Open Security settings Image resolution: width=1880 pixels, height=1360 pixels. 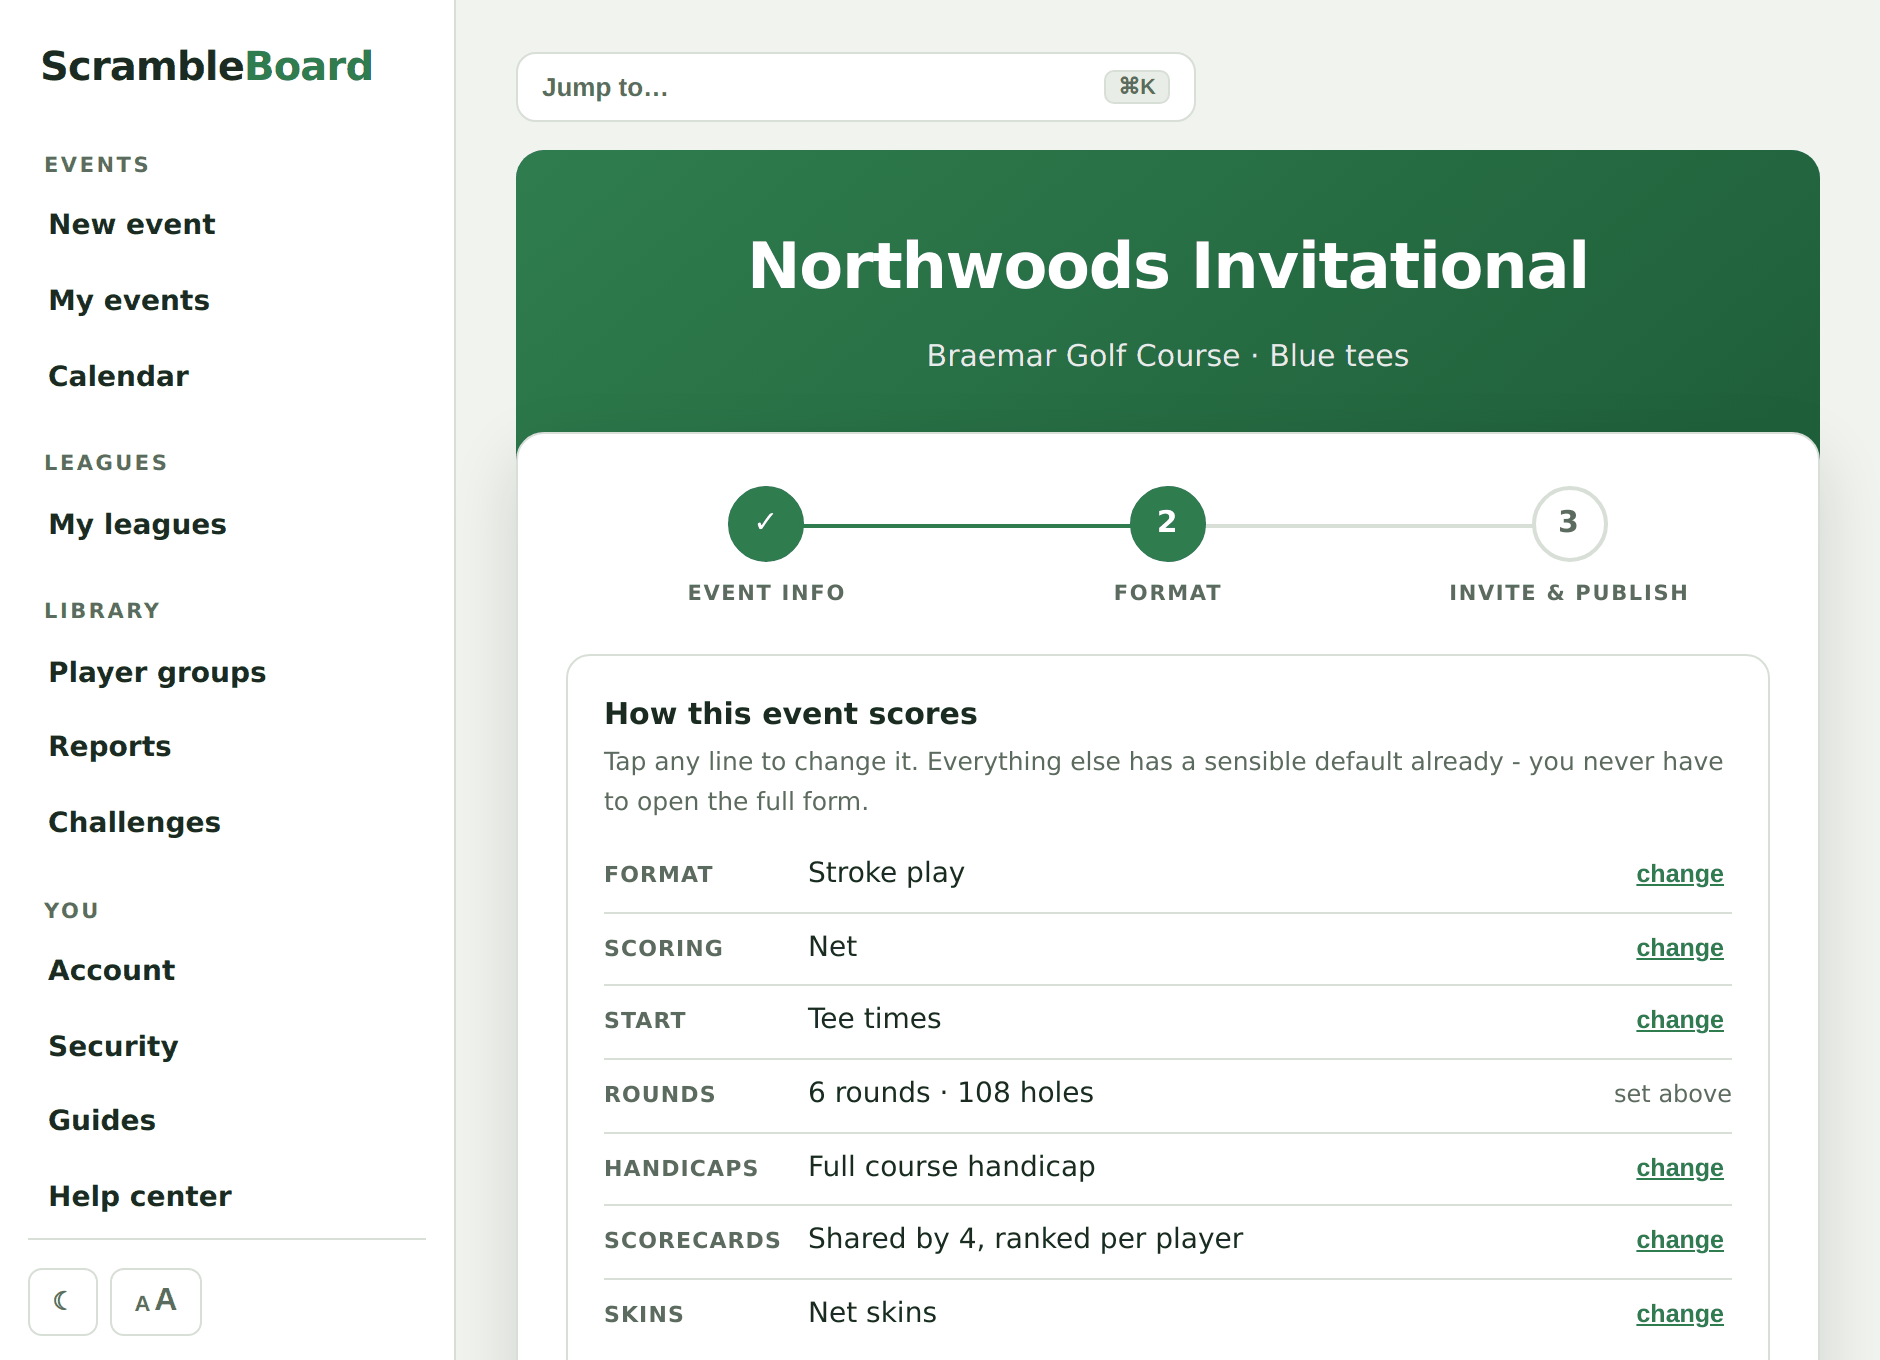pos(113,1046)
